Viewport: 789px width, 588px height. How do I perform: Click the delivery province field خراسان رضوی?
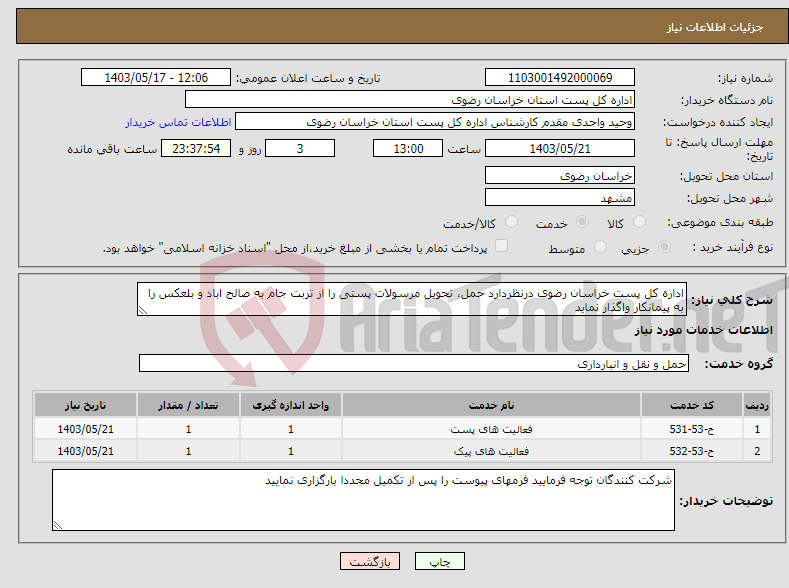pyautogui.click(x=560, y=176)
